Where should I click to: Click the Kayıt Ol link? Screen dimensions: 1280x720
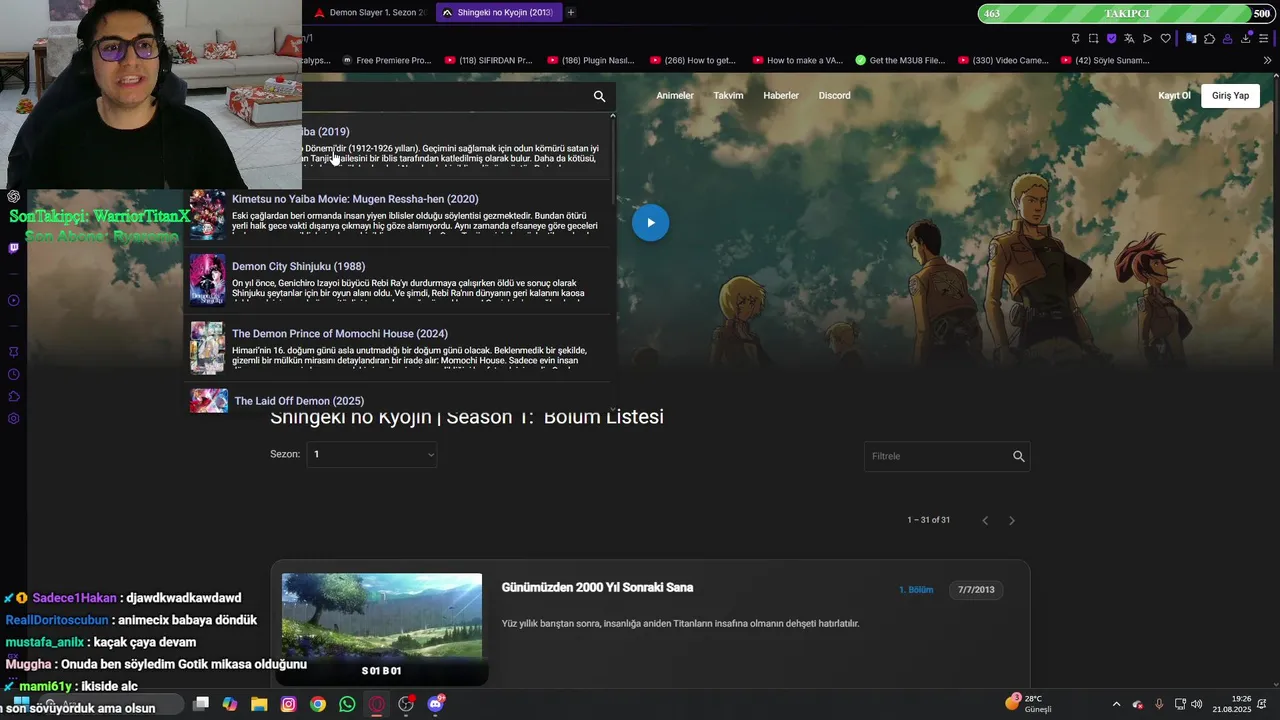[1174, 96]
